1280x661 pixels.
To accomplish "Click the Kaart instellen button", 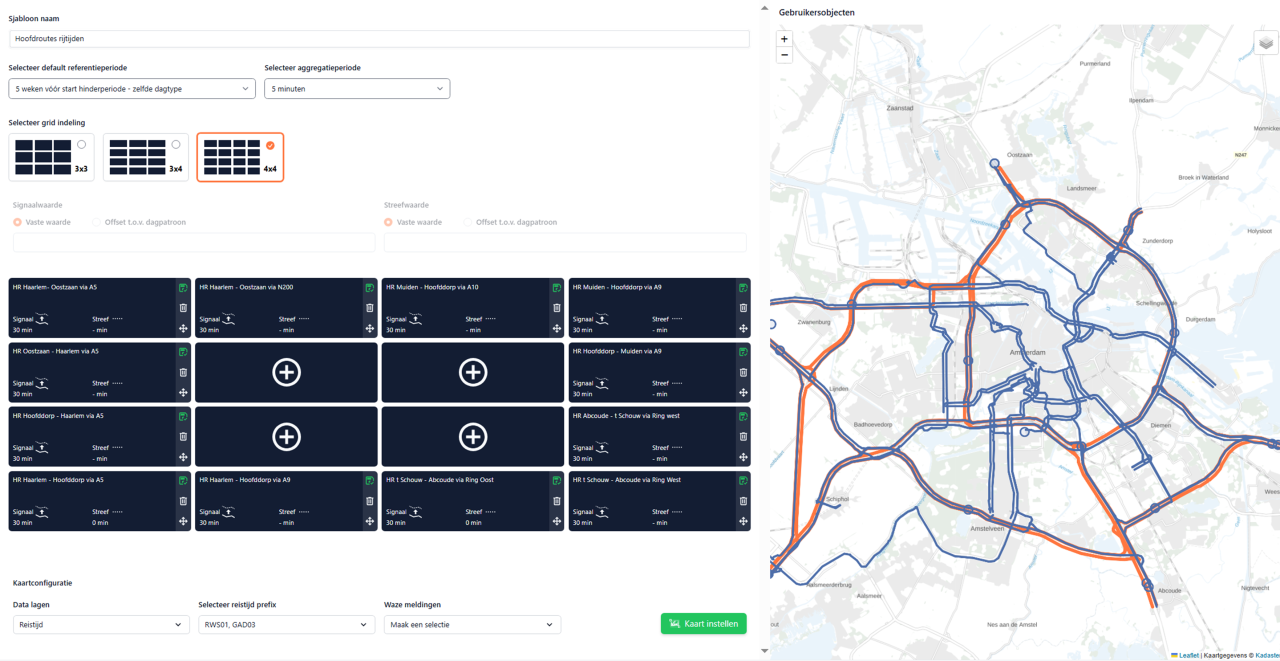I will (x=703, y=624).
